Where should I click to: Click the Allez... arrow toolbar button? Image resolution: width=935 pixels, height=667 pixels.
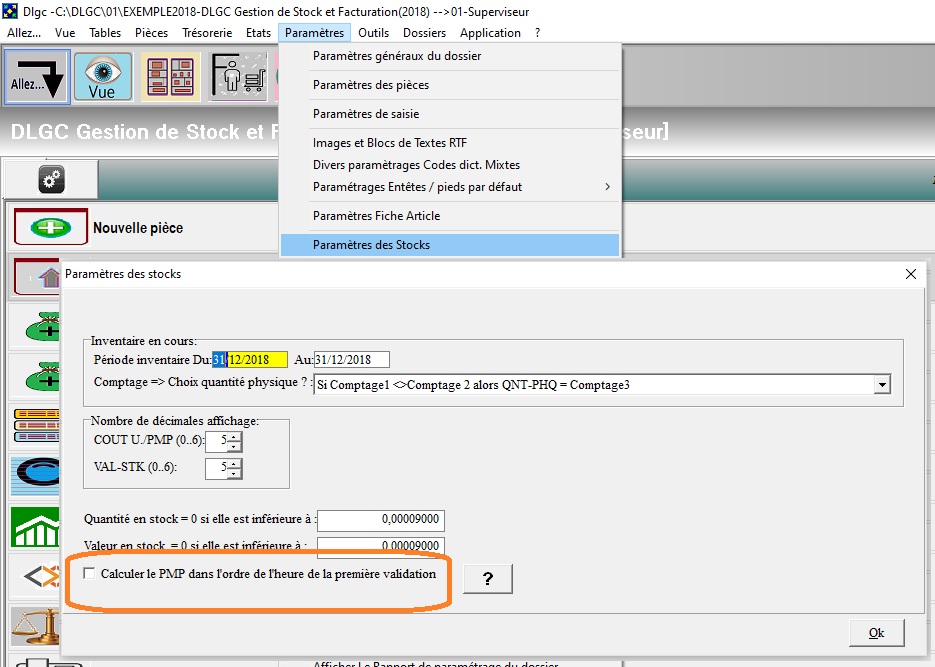37,77
